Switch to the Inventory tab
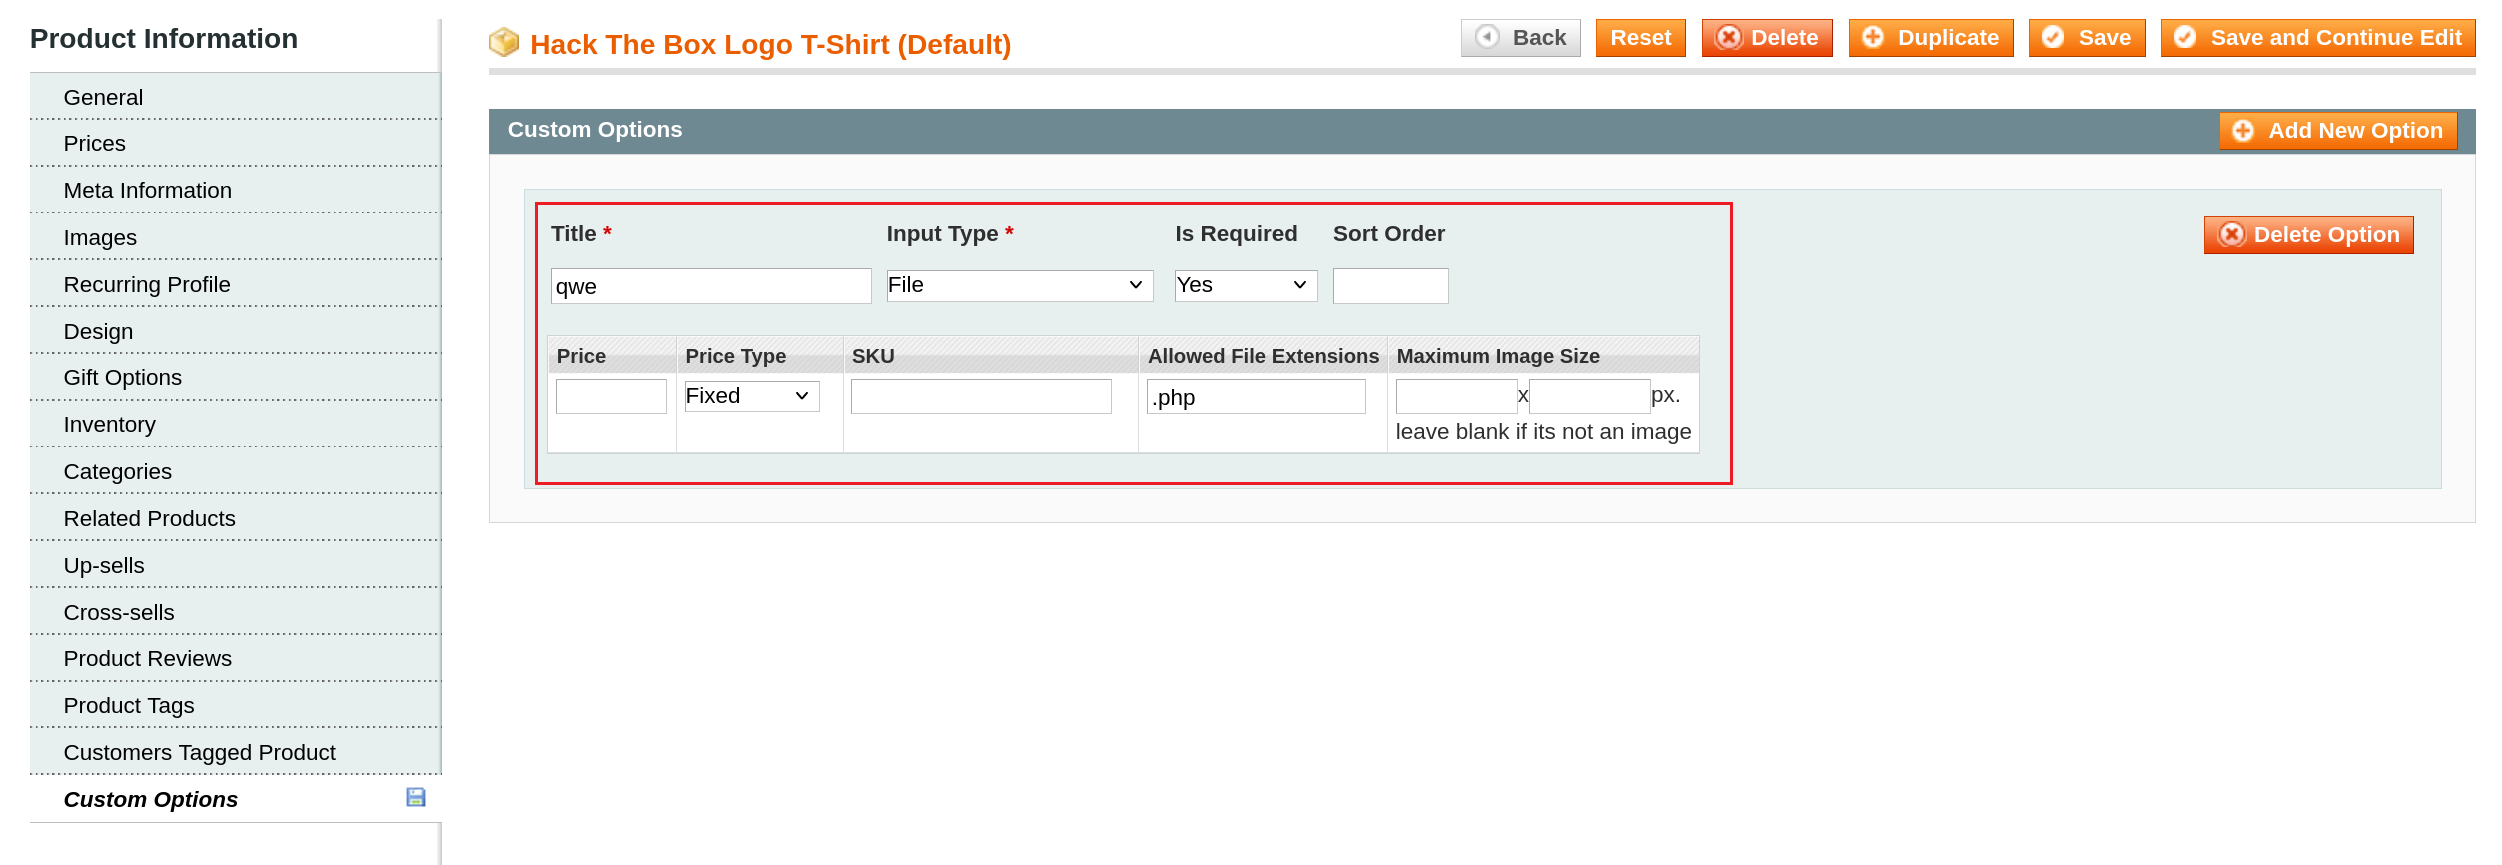2502x865 pixels. (235, 424)
